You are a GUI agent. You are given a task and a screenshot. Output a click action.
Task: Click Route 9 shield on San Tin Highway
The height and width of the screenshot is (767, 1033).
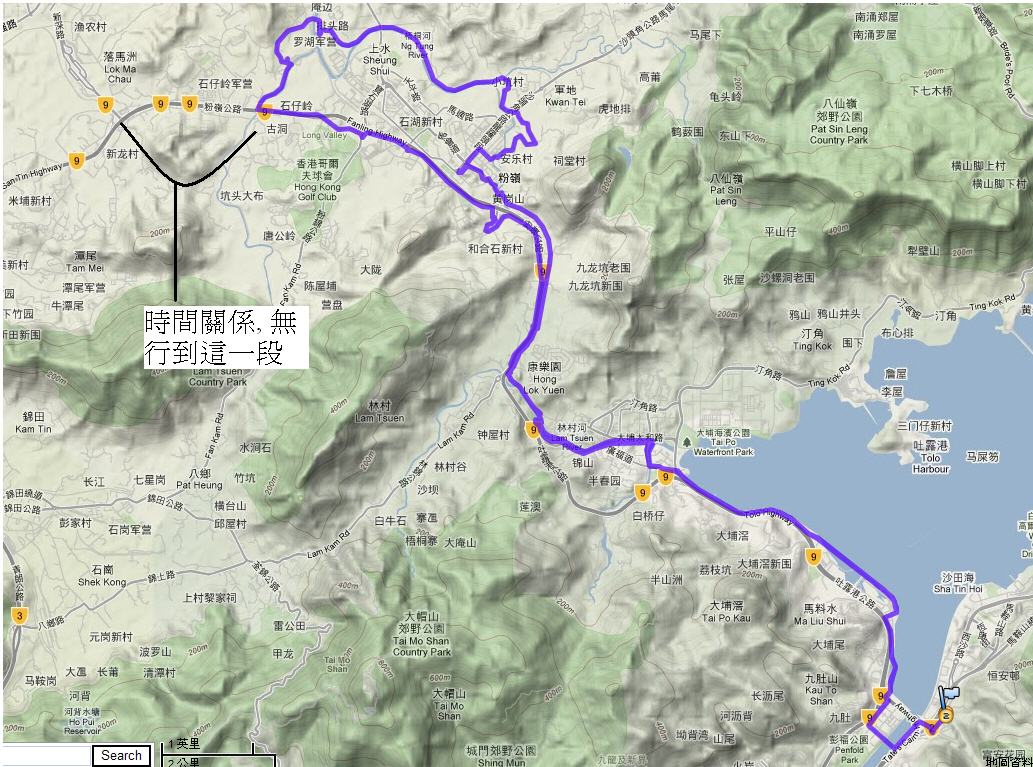coord(76,161)
